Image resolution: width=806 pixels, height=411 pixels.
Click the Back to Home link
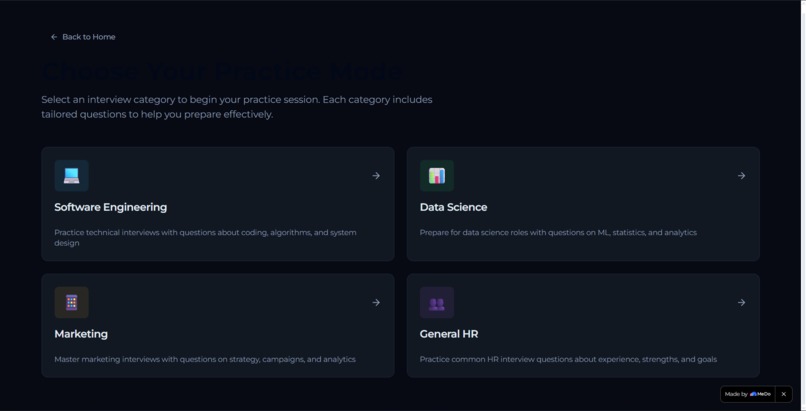coord(83,37)
